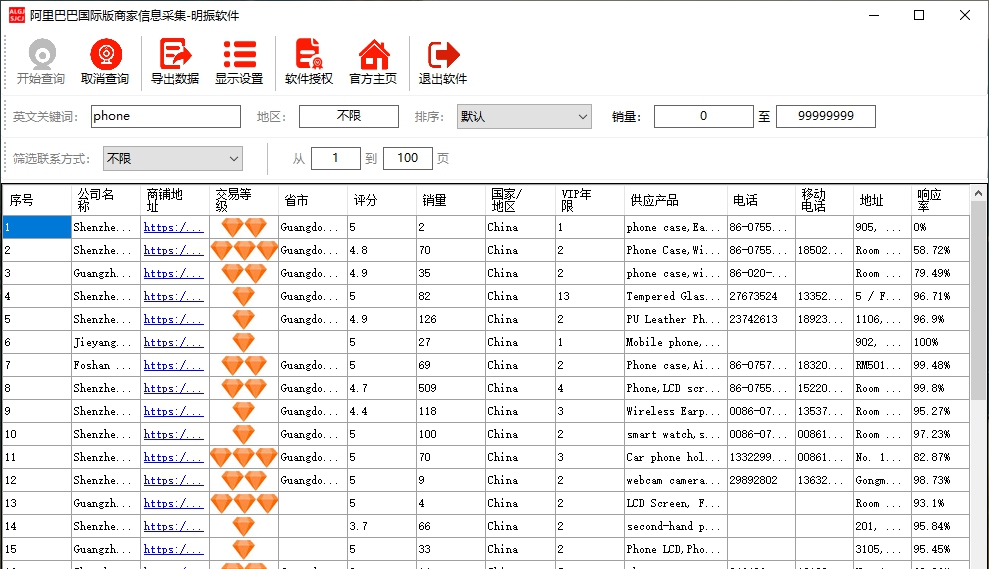The width and height of the screenshot is (989, 569).
Task: Open shop link in row 1
Action: [x=173, y=228]
